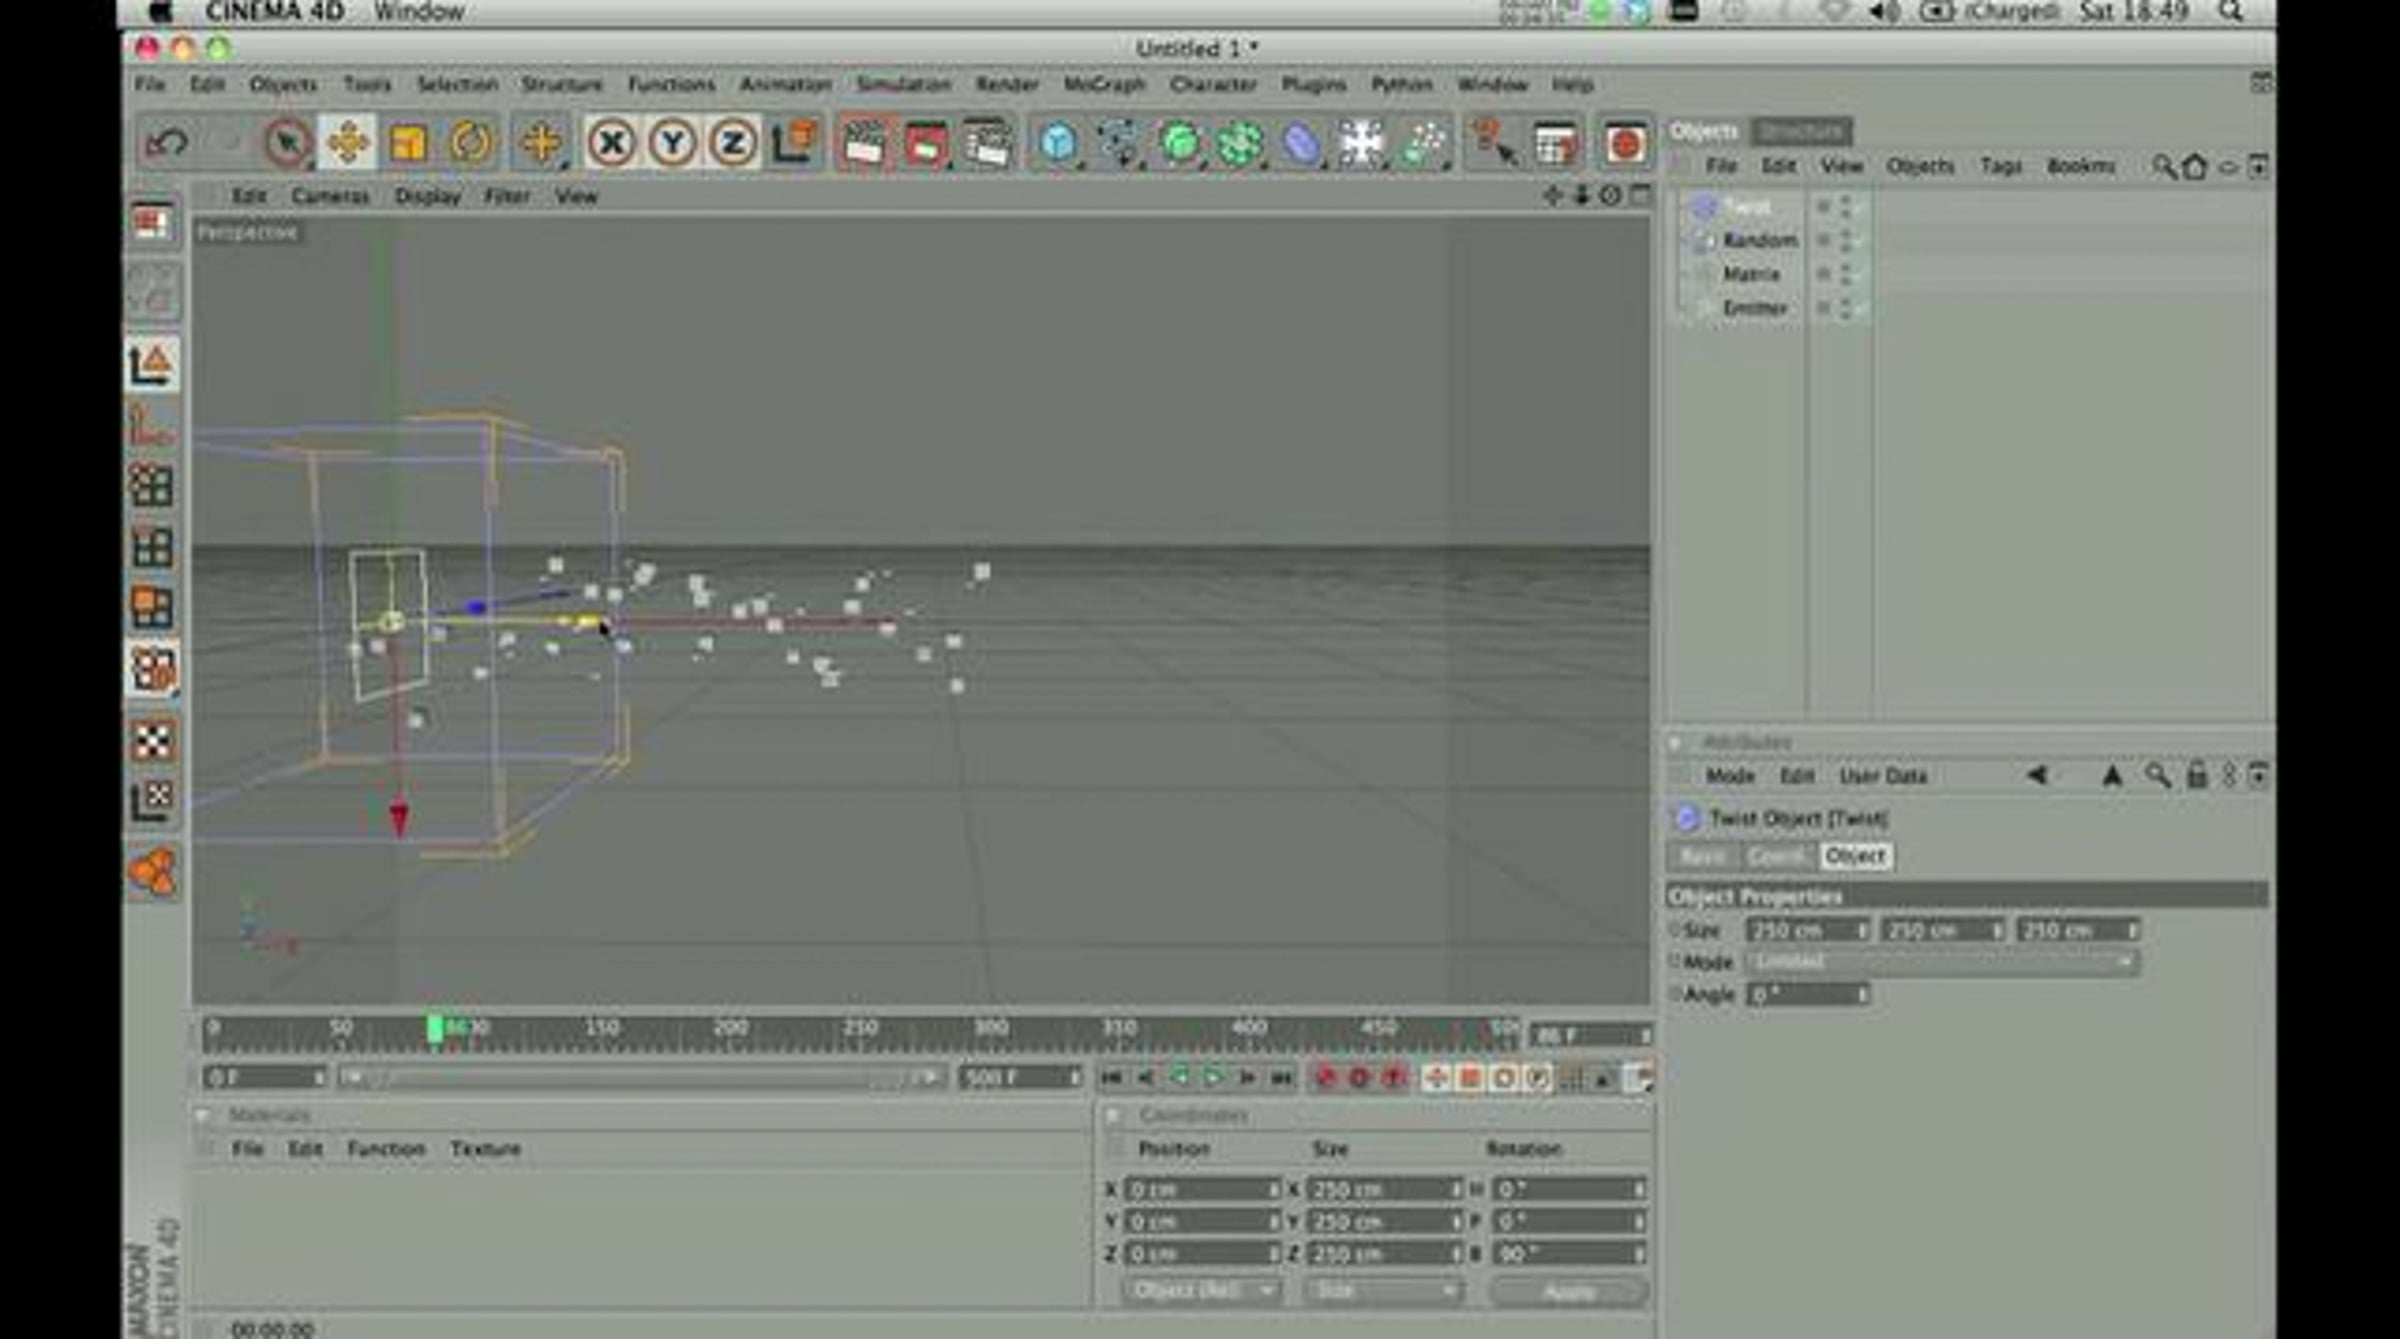The height and width of the screenshot is (1339, 2400).
Task: Activate the Move tool
Action: click(348, 143)
